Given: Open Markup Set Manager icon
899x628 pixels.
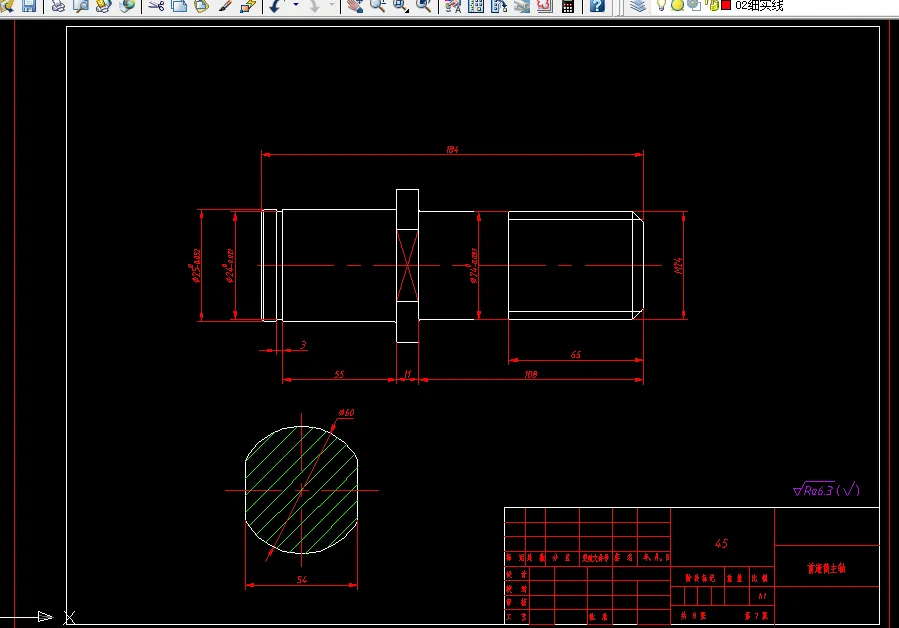Looking at the screenshot, I should pyautogui.click(x=544, y=6).
